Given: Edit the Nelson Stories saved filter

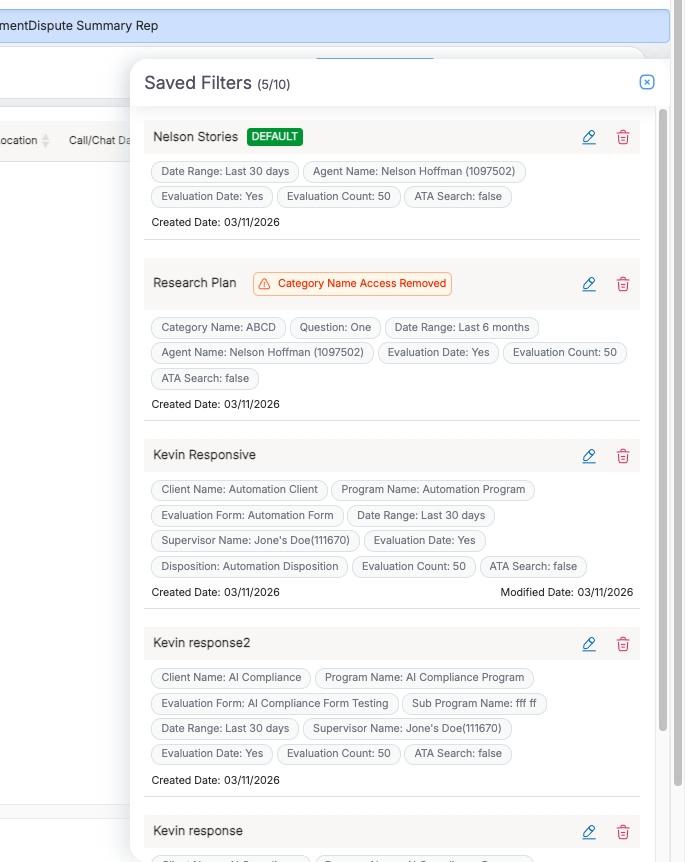Looking at the screenshot, I should (x=589, y=137).
